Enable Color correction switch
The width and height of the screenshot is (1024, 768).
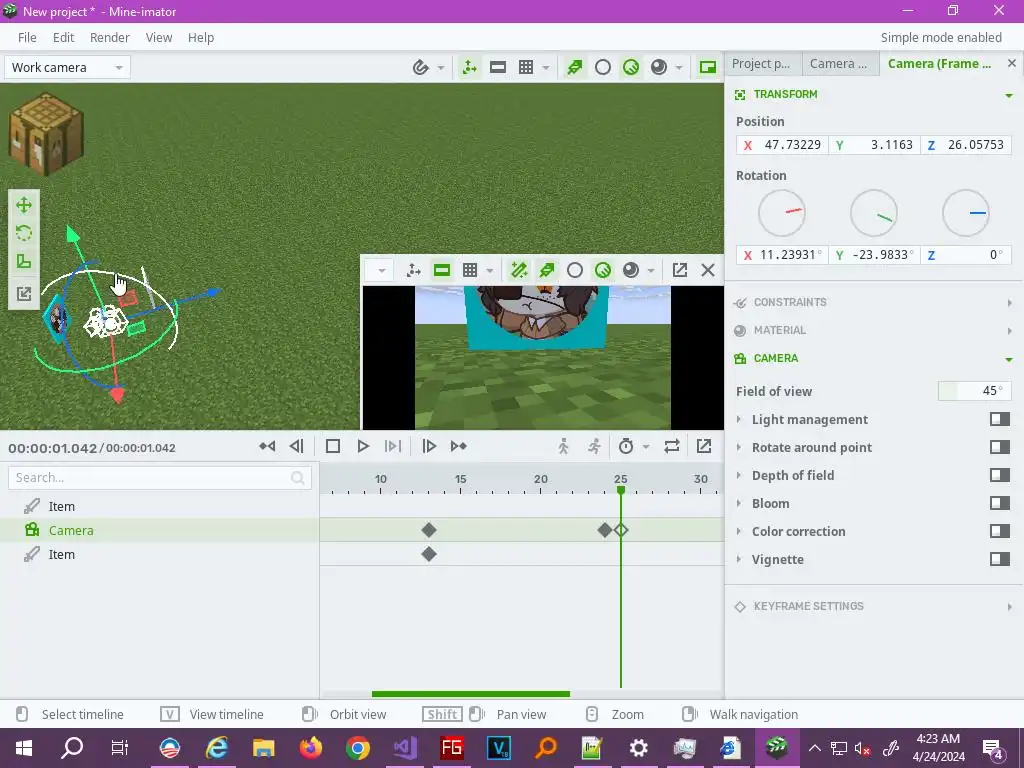(1000, 532)
